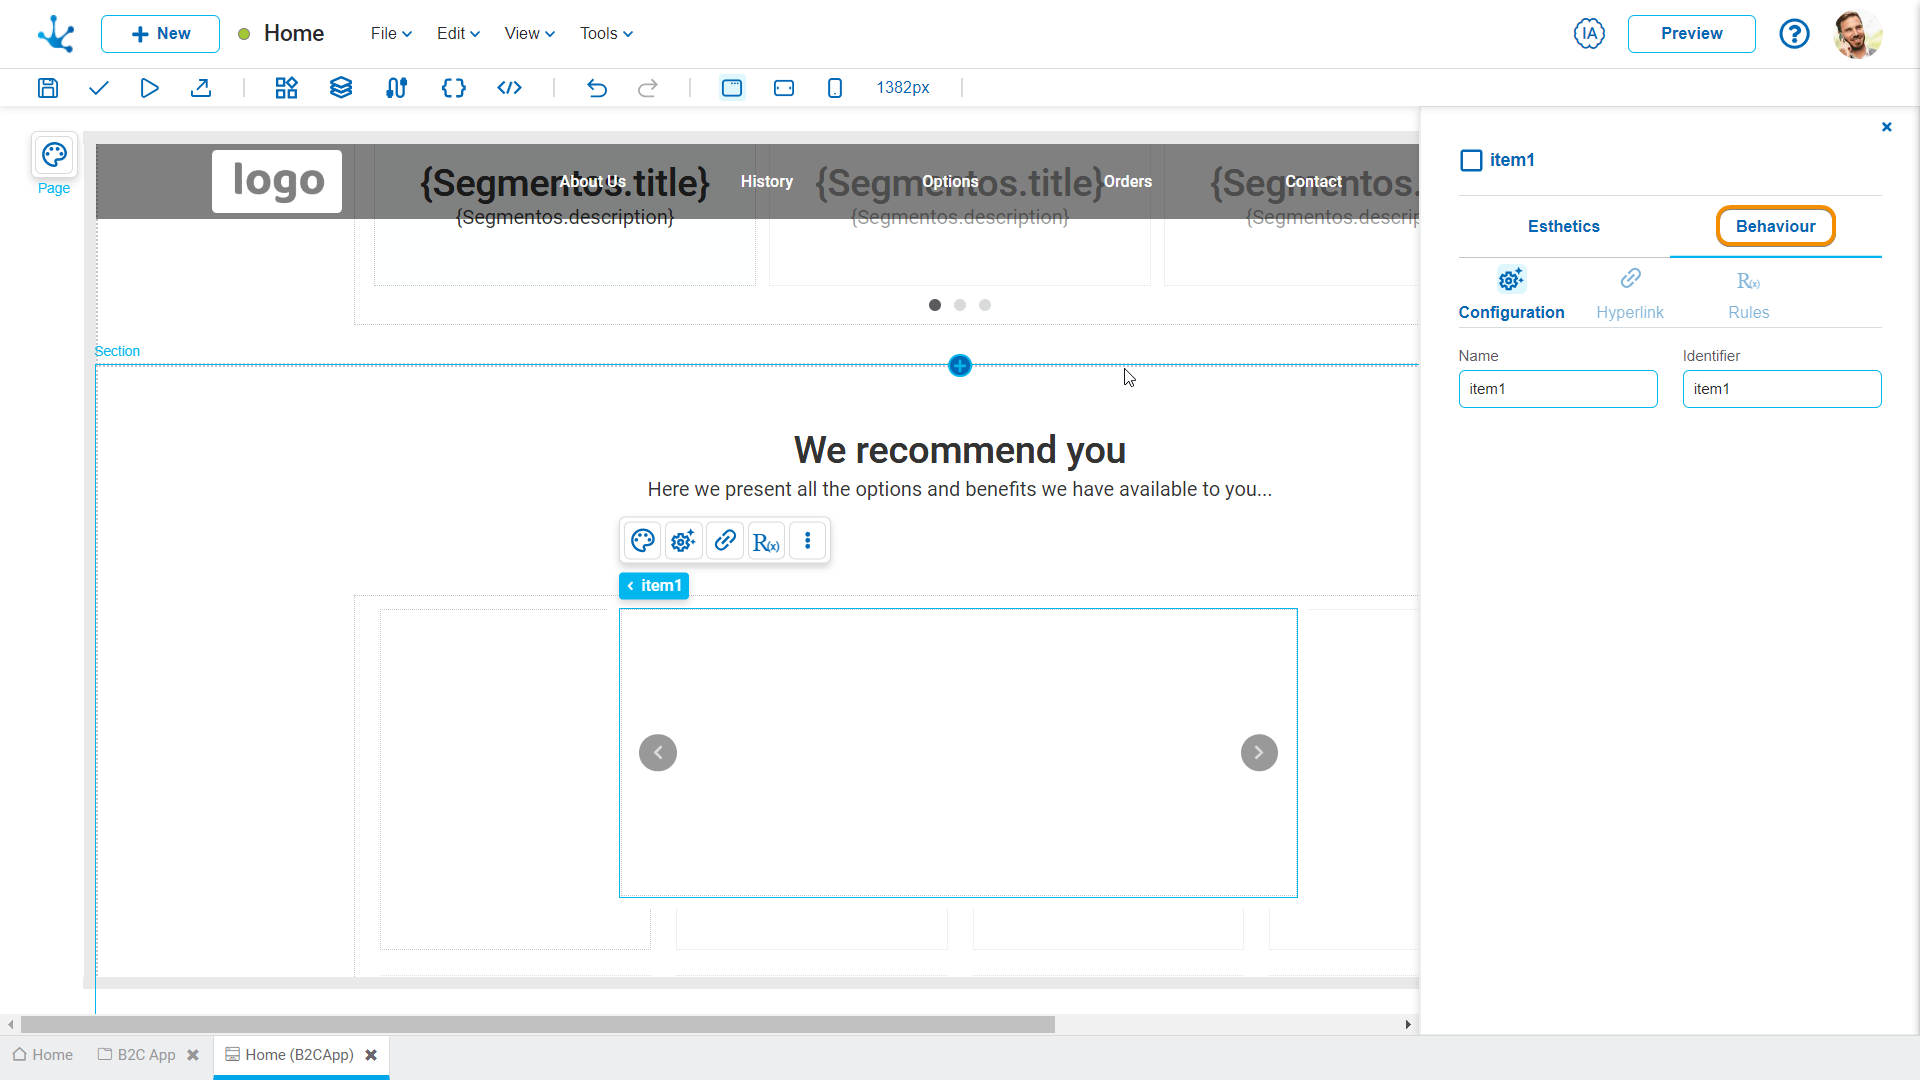Click the Preview button
The width and height of the screenshot is (1920, 1080).
(x=1692, y=33)
